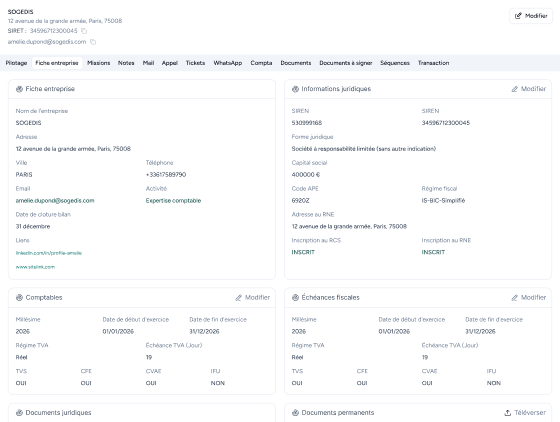The height and width of the screenshot is (422, 560).
Task: Click the SIREN value 530999168
Action: click(x=307, y=123)
